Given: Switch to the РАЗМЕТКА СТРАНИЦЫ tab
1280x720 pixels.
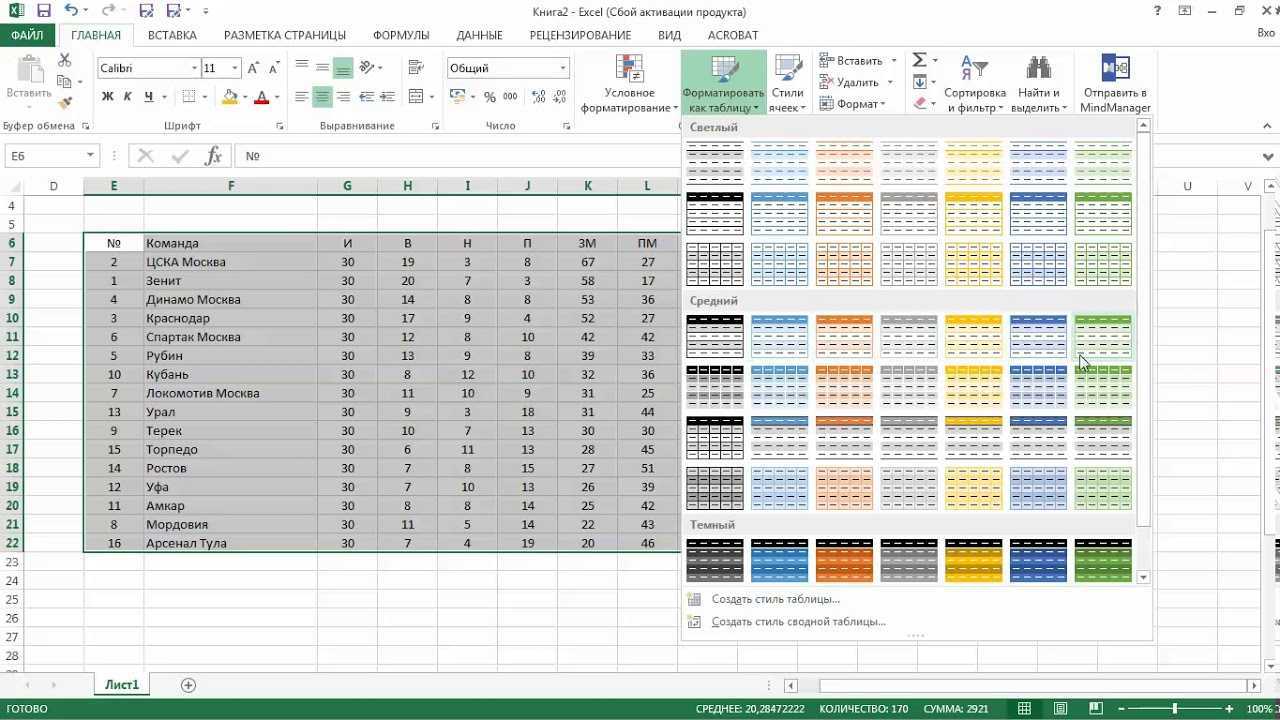Looking at the screenshot, I should [x=285, y=35].
